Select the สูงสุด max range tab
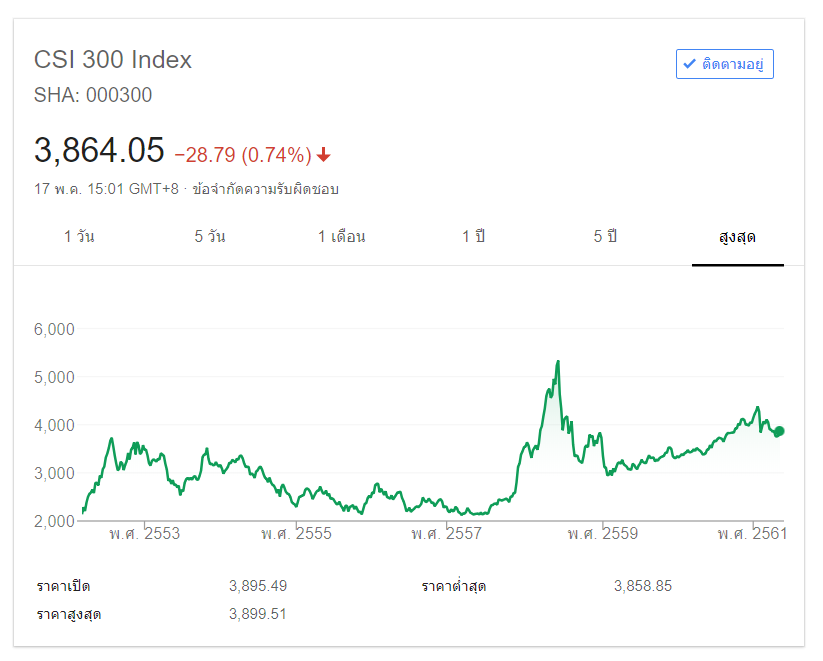 [x=737, y=237]
